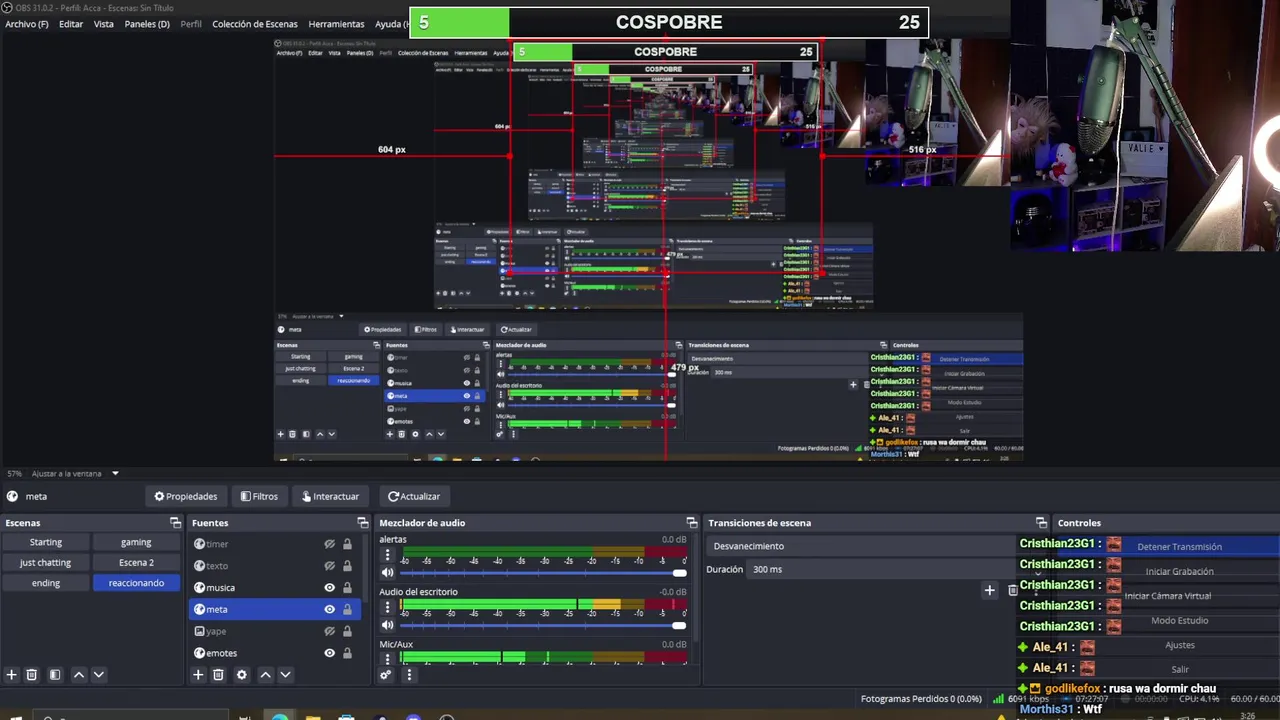Mute the alertas audio channel

(387, 573)
